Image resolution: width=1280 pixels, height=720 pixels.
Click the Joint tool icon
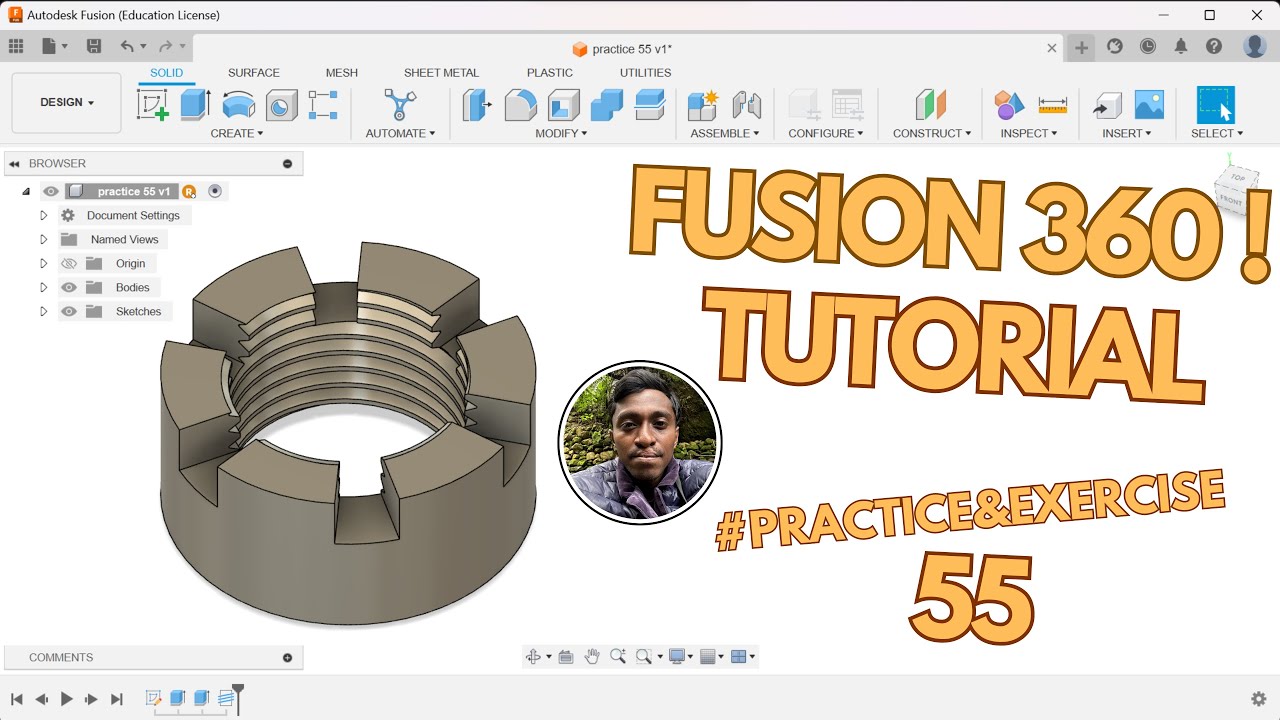coord(746,104)
